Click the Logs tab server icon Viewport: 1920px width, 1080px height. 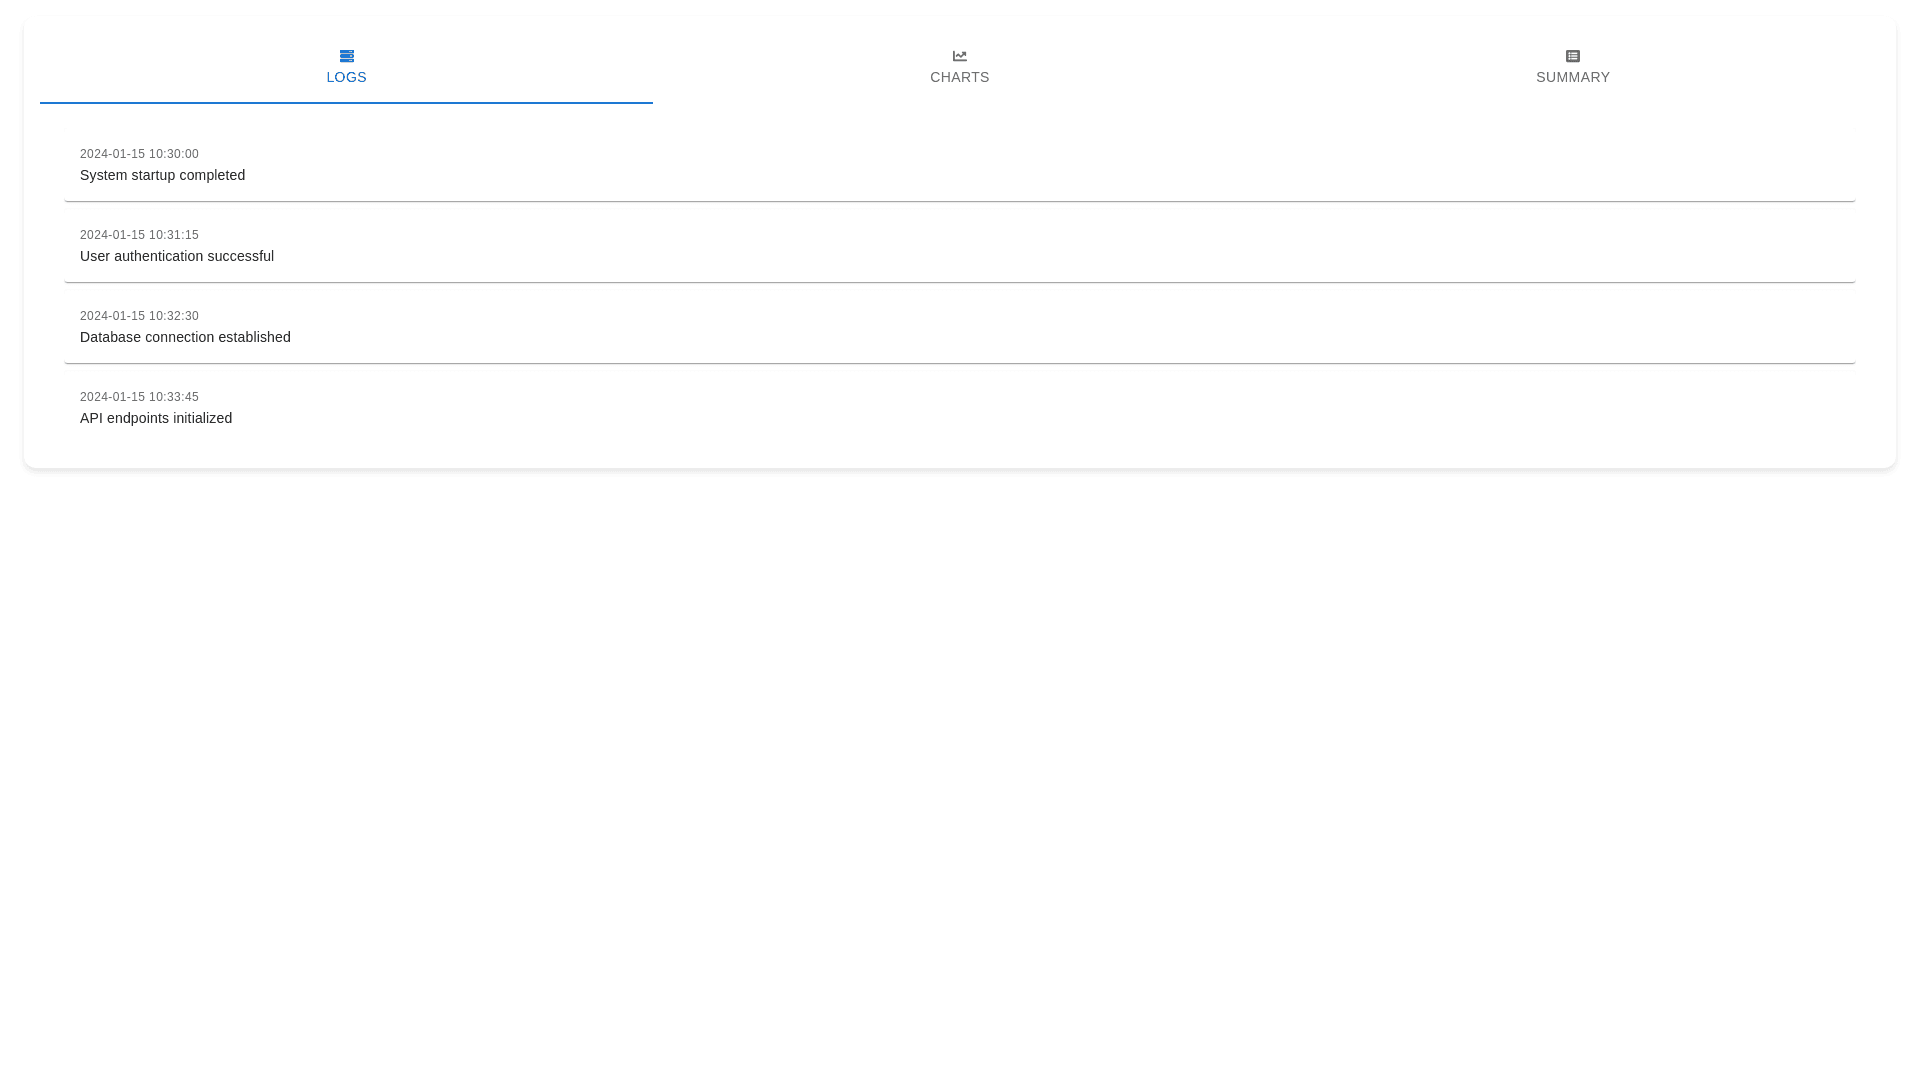[347, 56]
